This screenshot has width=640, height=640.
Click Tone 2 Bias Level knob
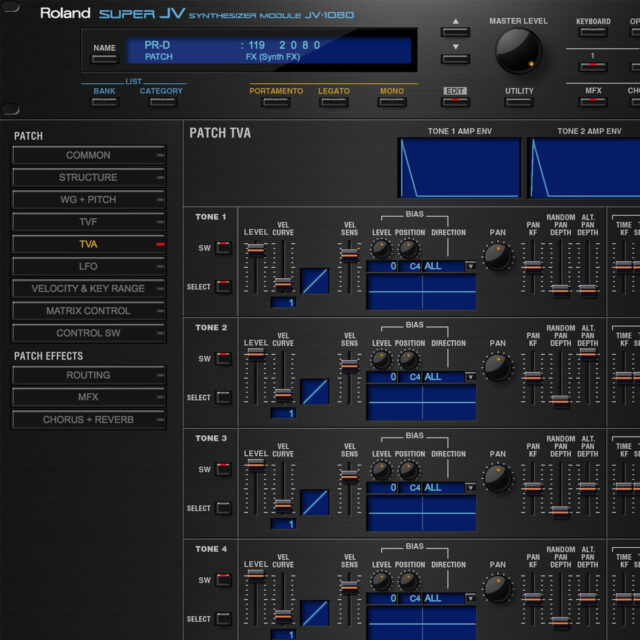[x=381, y=360]
